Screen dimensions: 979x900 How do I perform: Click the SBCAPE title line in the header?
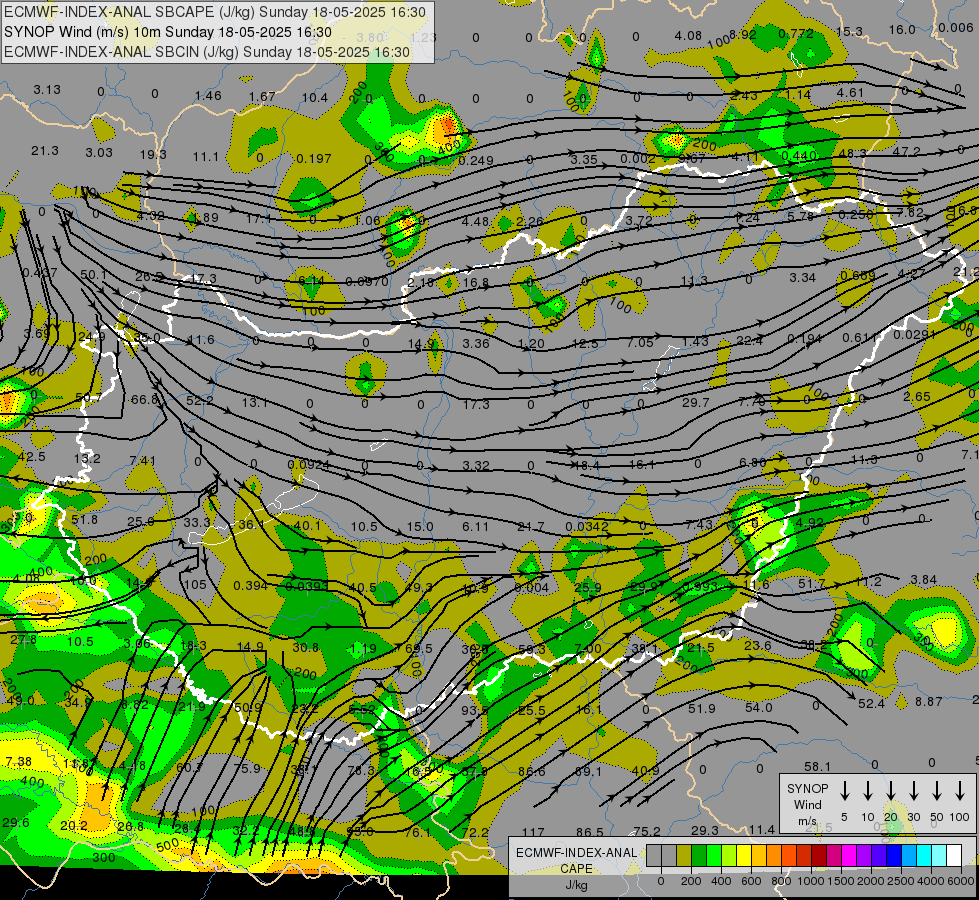tap(215, 12)
